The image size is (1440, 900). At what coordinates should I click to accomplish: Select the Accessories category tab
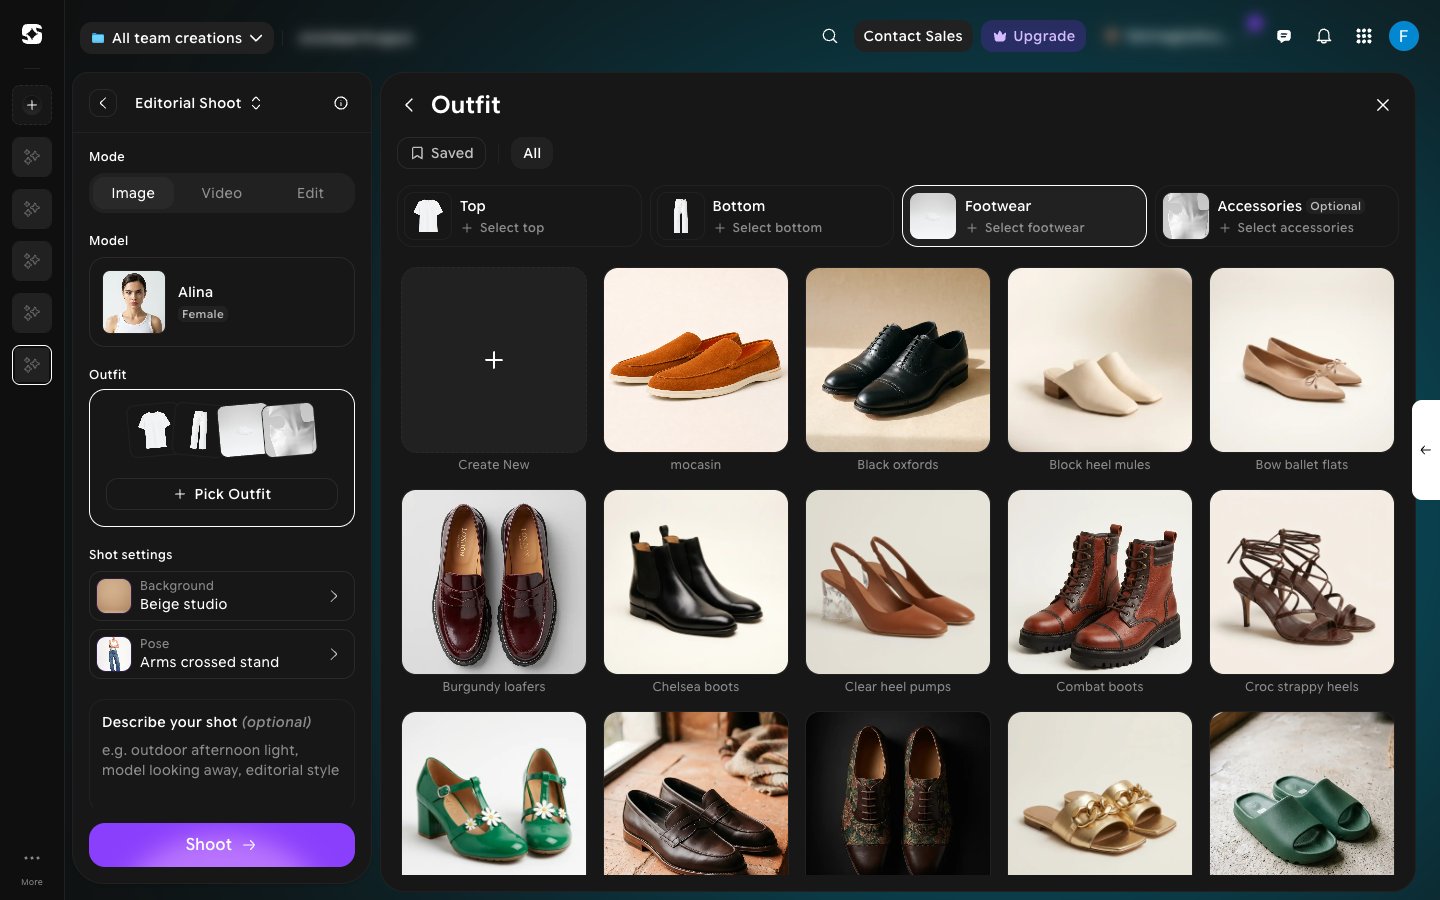[x=1277, y=216]
